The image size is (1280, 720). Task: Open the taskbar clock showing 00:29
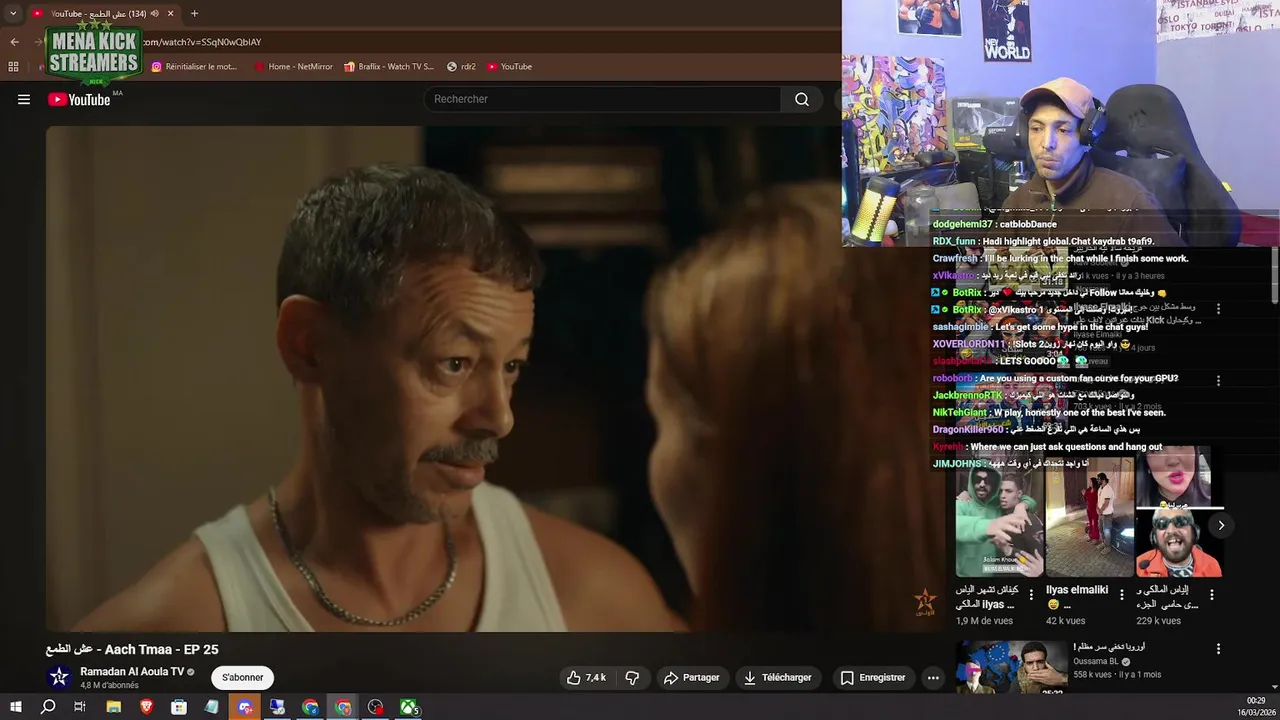(1256, 706)
